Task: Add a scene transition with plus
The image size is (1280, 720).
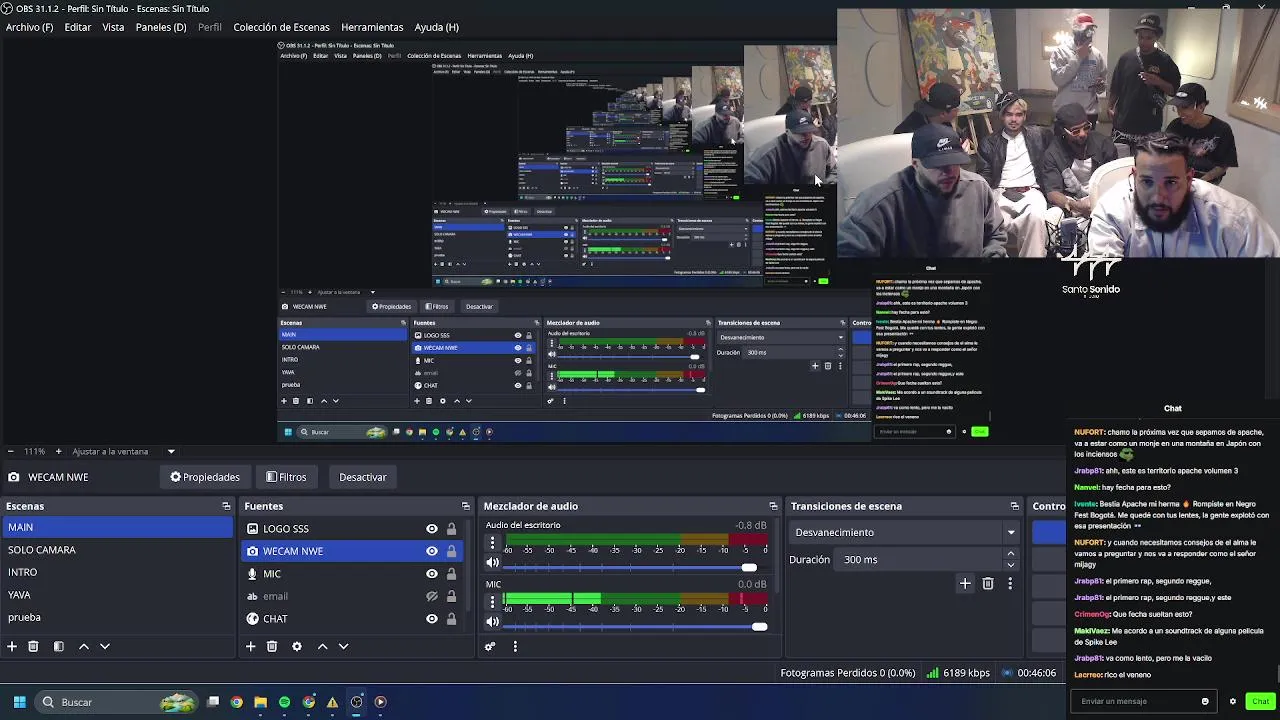Action: [x=965, y=583]
